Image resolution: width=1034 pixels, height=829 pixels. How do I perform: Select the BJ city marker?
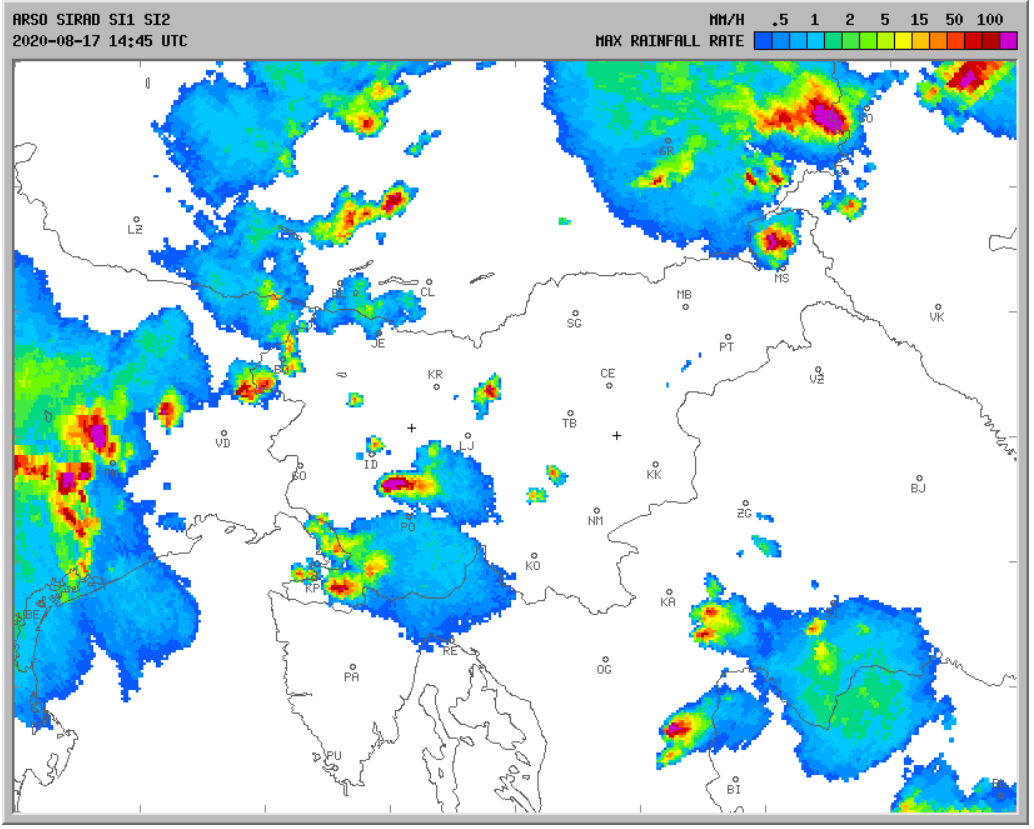click(x=919, y=478)
